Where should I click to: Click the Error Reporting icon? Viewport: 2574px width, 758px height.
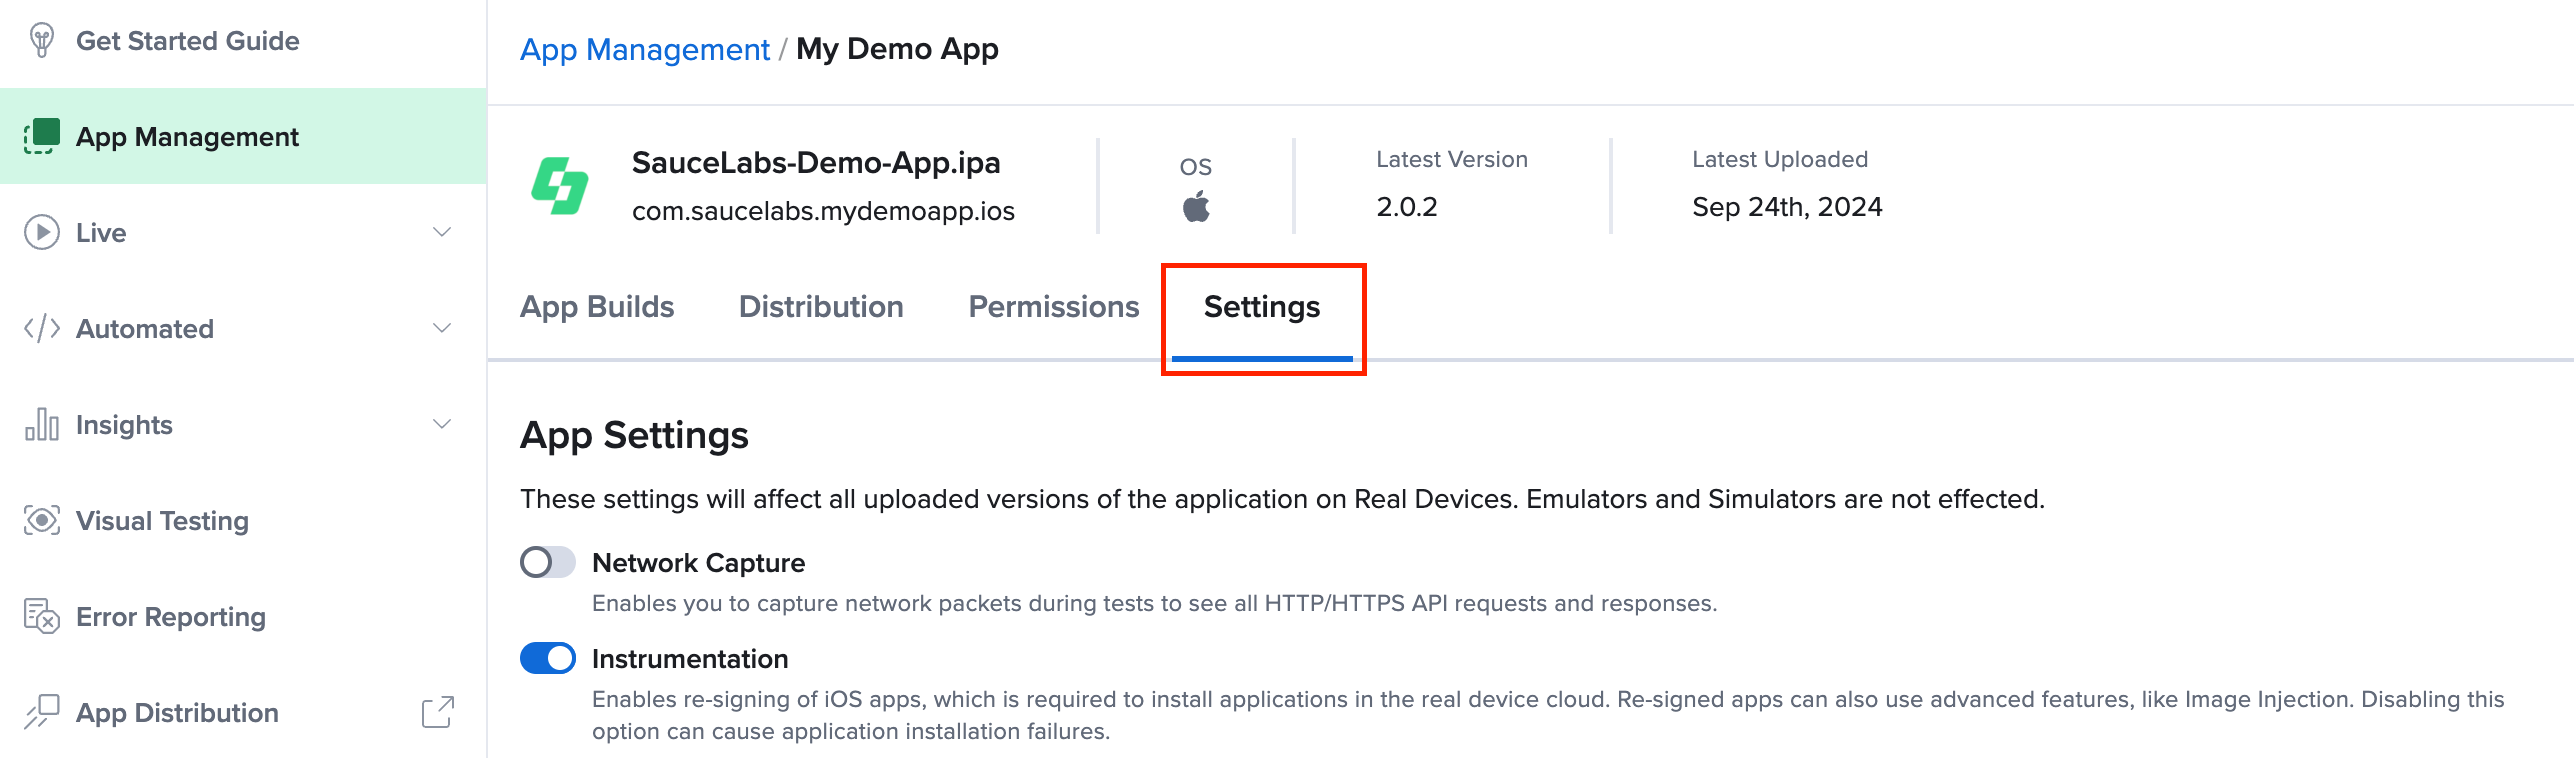[x=41, y=616]
